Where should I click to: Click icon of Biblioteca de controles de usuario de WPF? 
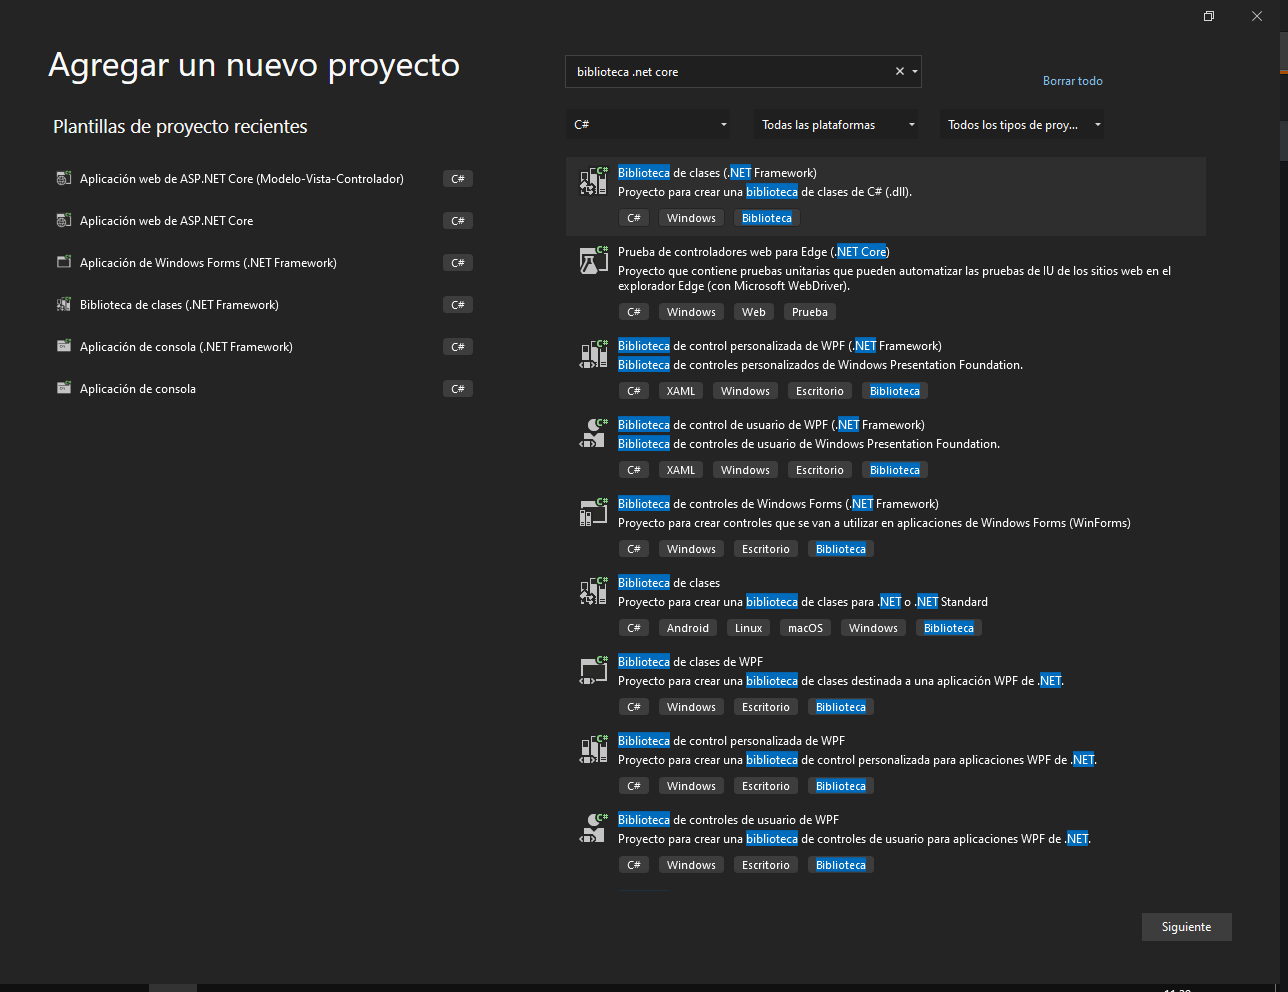pyautogui.click(x=593, y=828)
